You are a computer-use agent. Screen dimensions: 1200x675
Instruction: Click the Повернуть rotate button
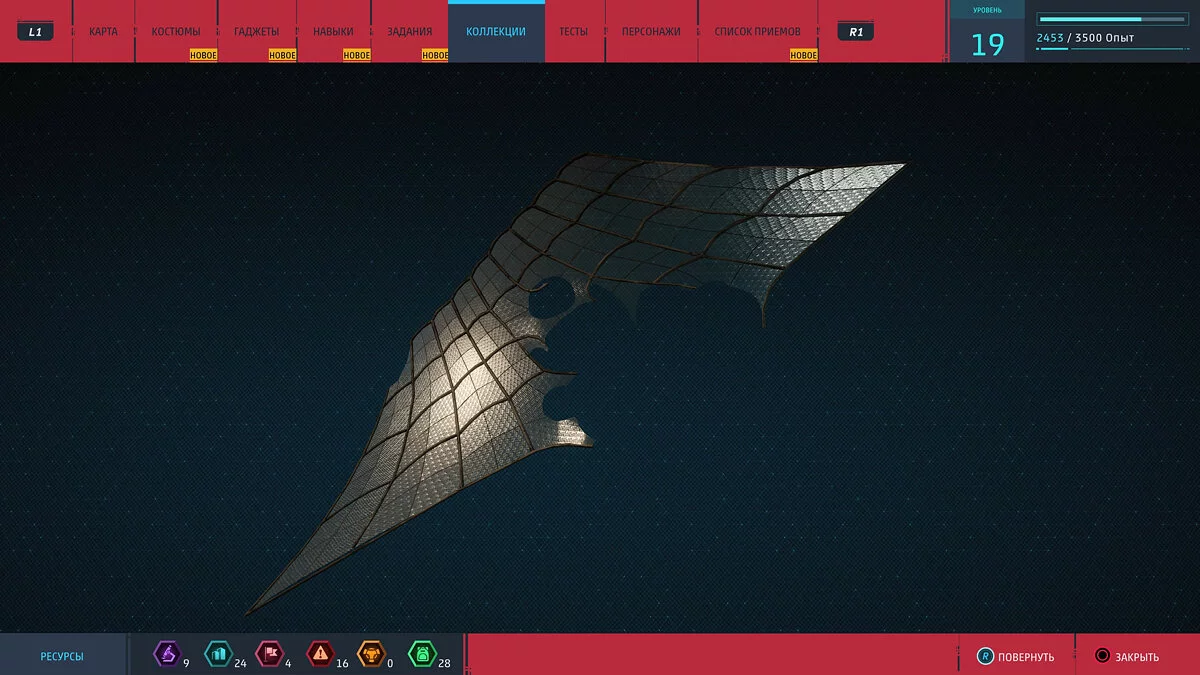click(x=1016, y=656)
